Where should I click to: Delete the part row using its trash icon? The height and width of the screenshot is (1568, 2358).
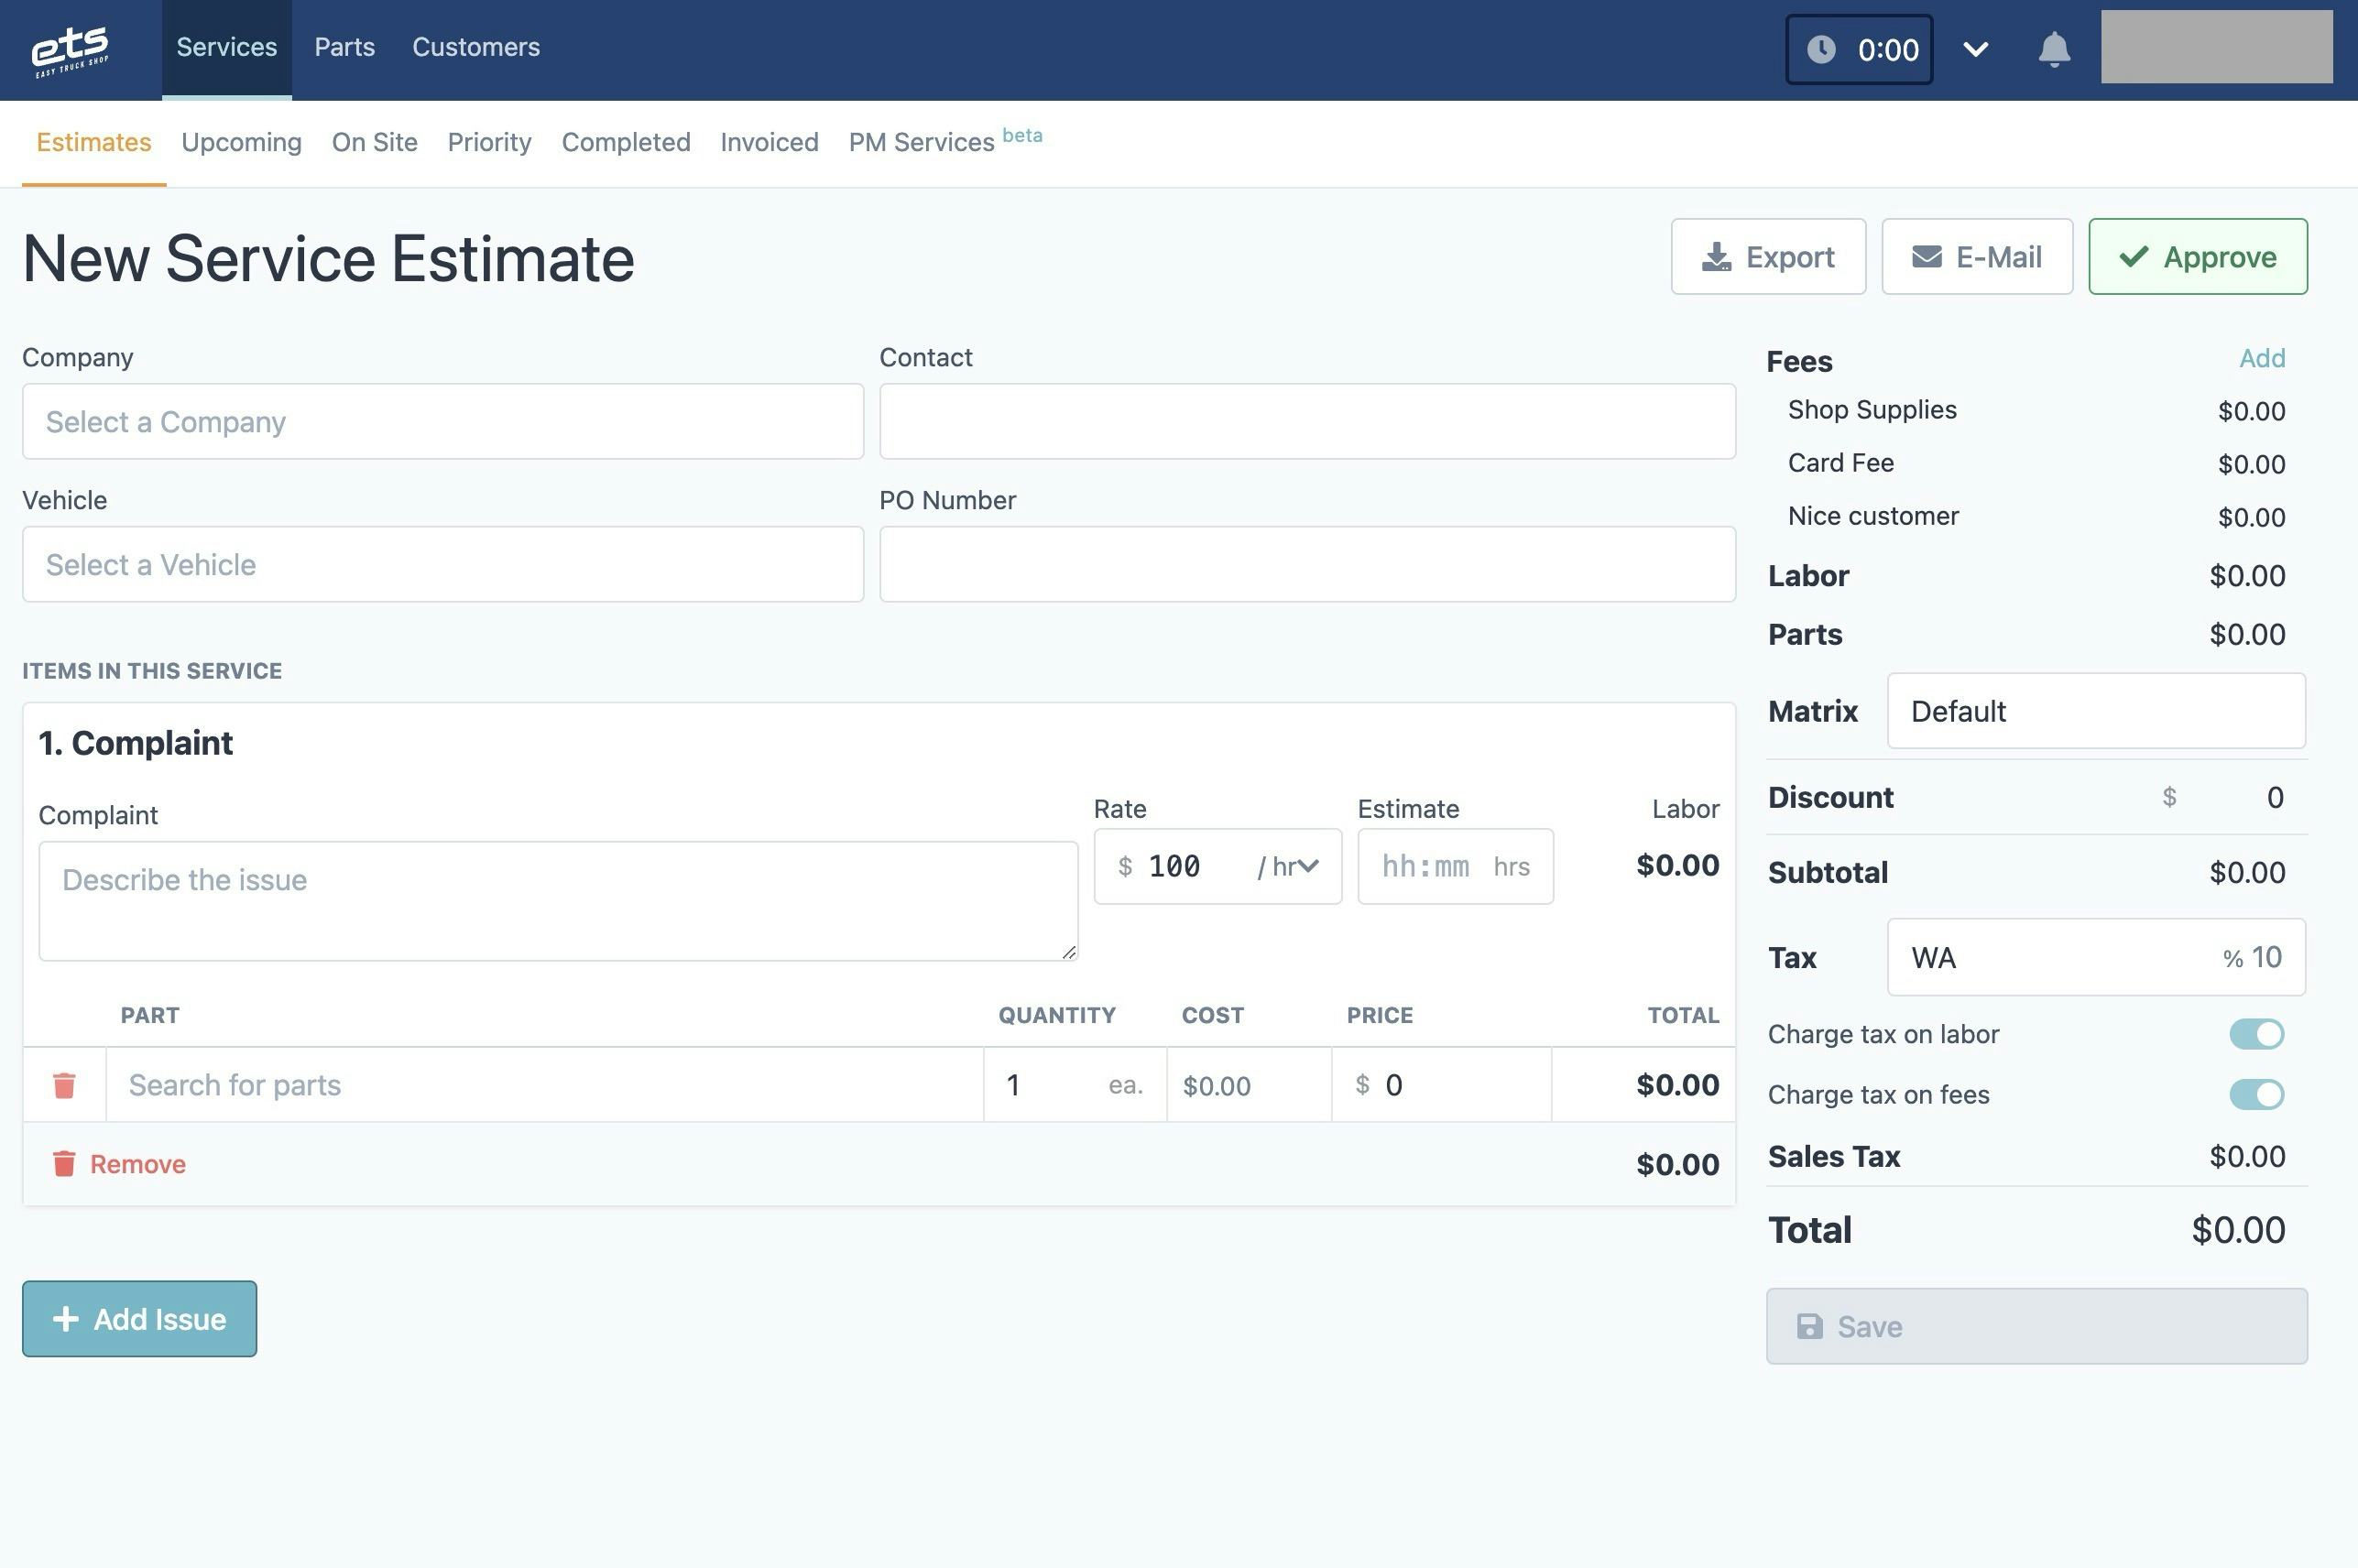(x=64, y=1084)
